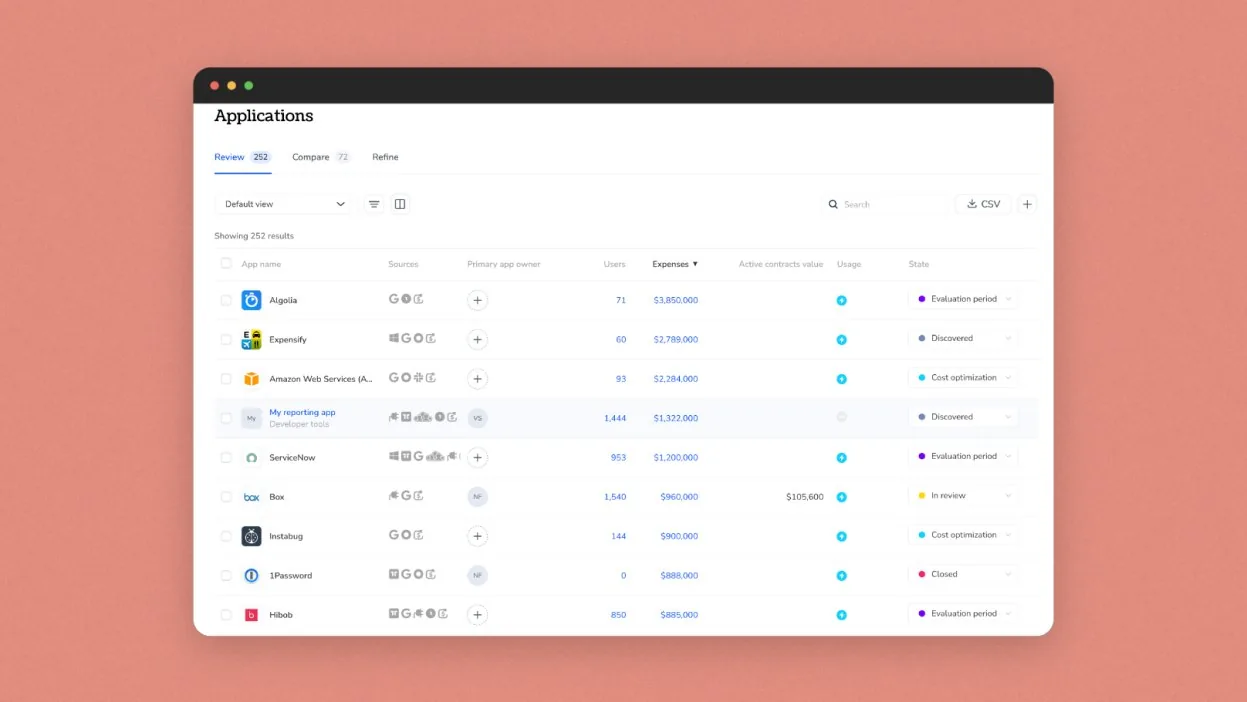Open Expensify state dropdown Discovered
The image size is (1247, 702).
964,338
